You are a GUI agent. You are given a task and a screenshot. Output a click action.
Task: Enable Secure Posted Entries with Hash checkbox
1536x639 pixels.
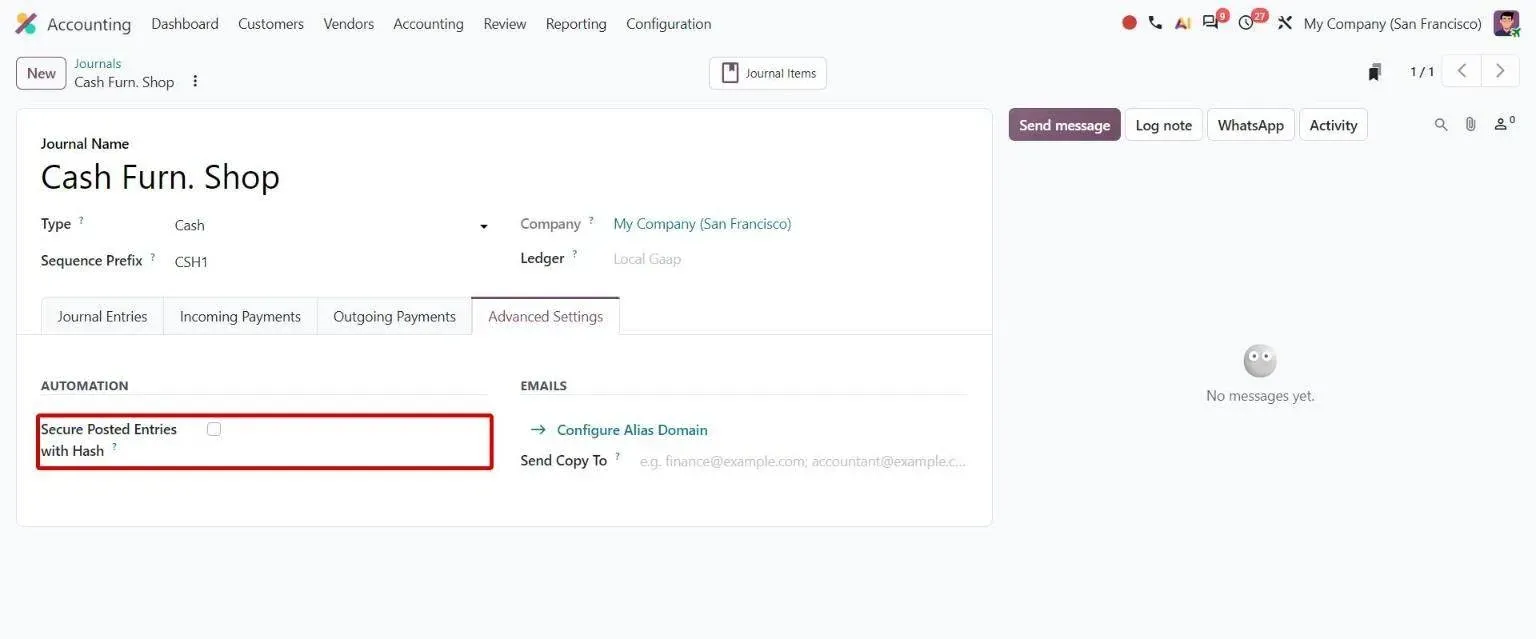[x=214, y=429]
